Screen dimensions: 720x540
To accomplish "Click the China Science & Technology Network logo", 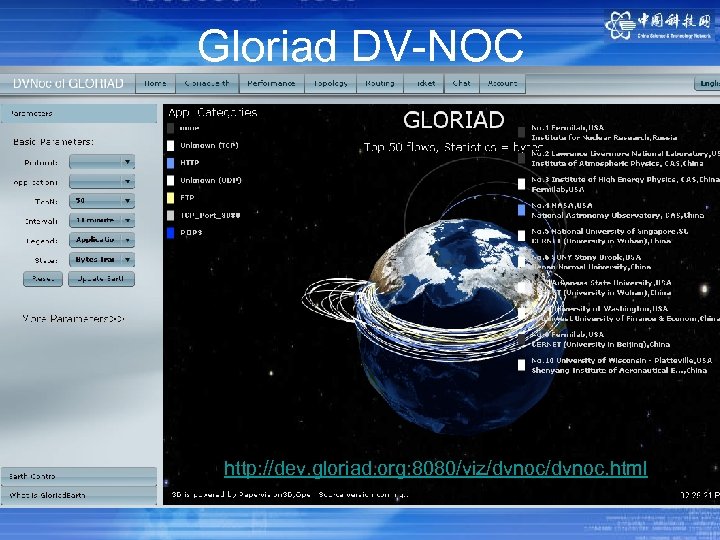I will click(659, 25).
